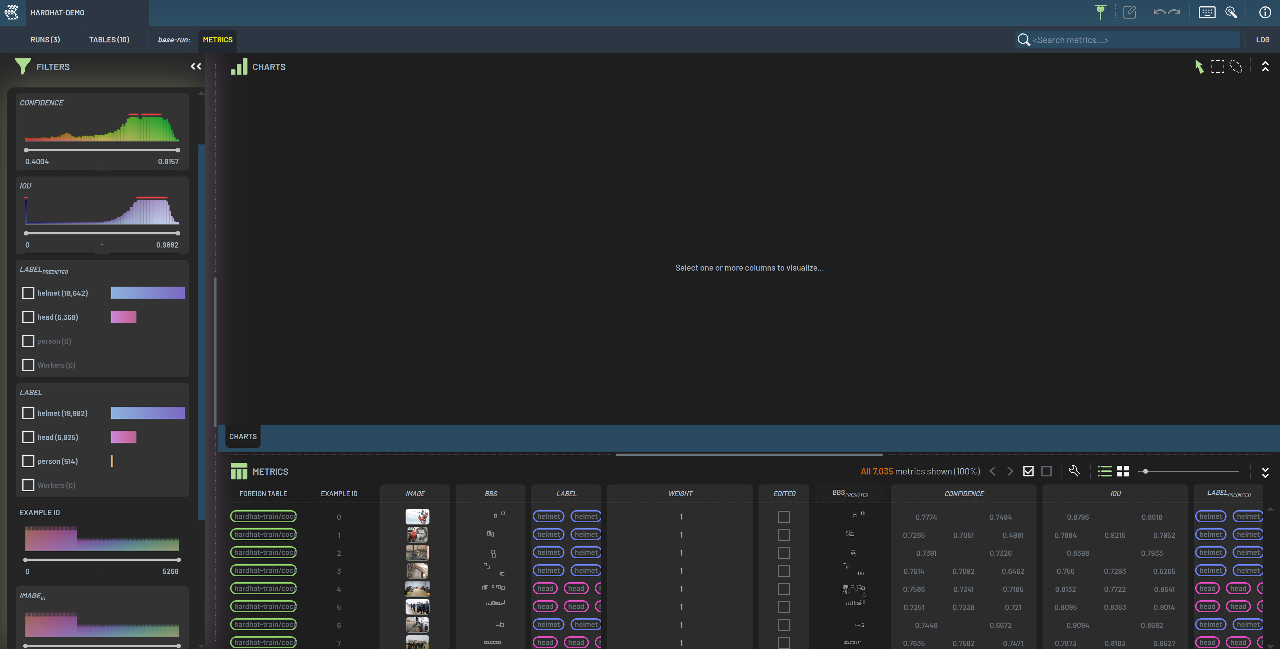This screenshot has height=649, width=1280.
Task: Click the undo arrow icon
Action: (x=1160, y=12)
